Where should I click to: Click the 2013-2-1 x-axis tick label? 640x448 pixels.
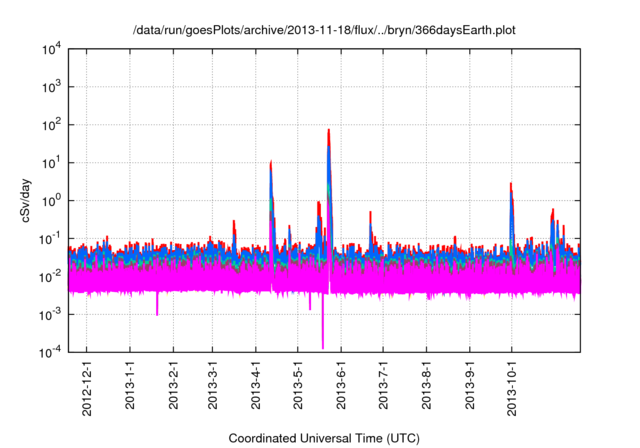point(173,386)
